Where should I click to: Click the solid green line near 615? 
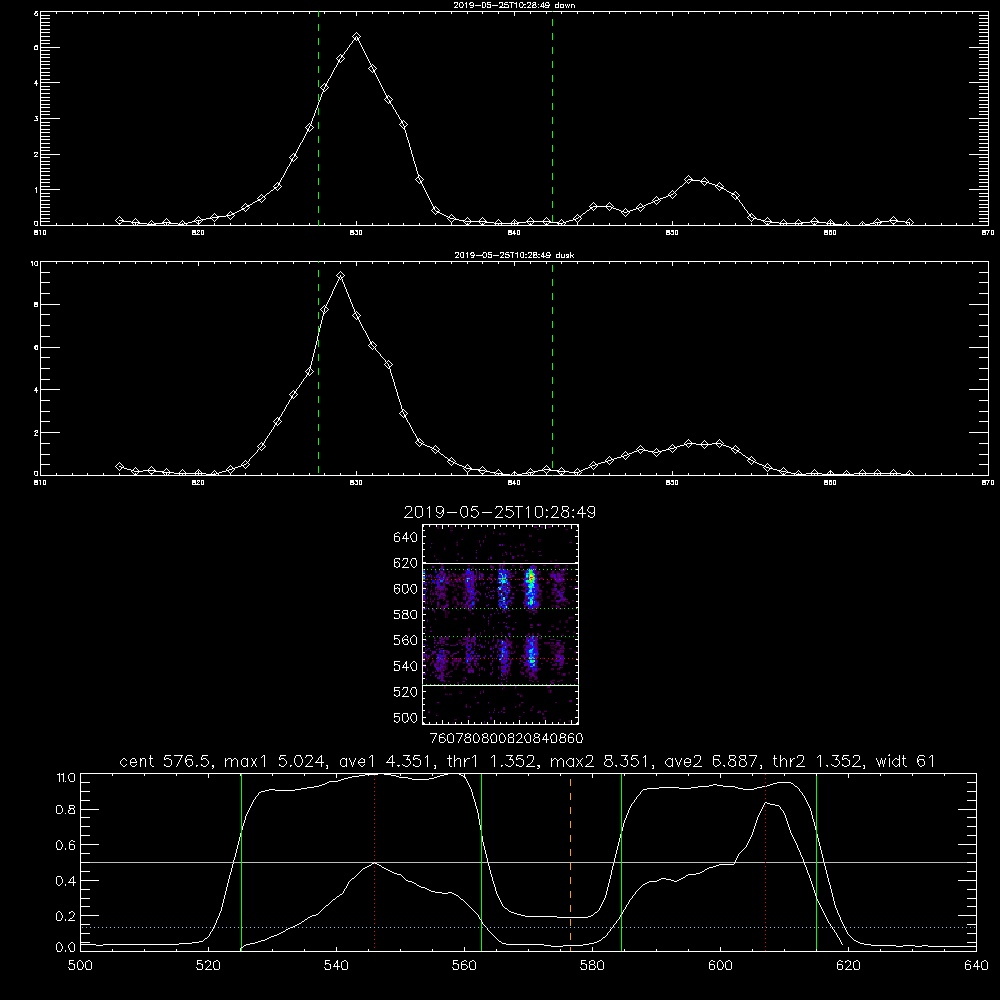[x=816, y=861]
